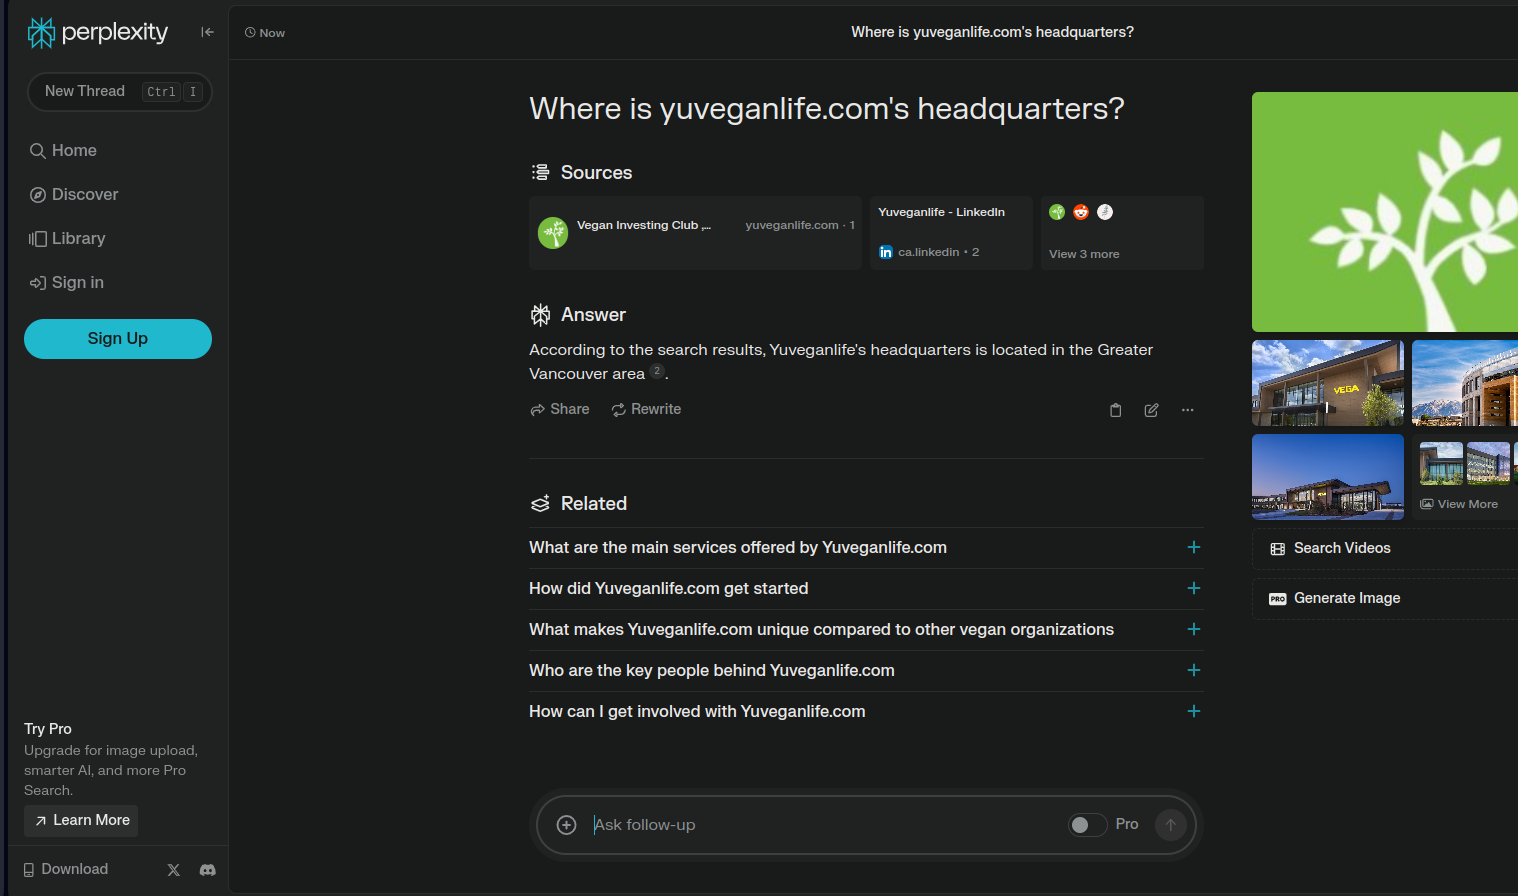Open Yuveganlife - LinkedIn source card
Image resolution: width=1518 pixels, height=896 pixels.
(951, 233)
